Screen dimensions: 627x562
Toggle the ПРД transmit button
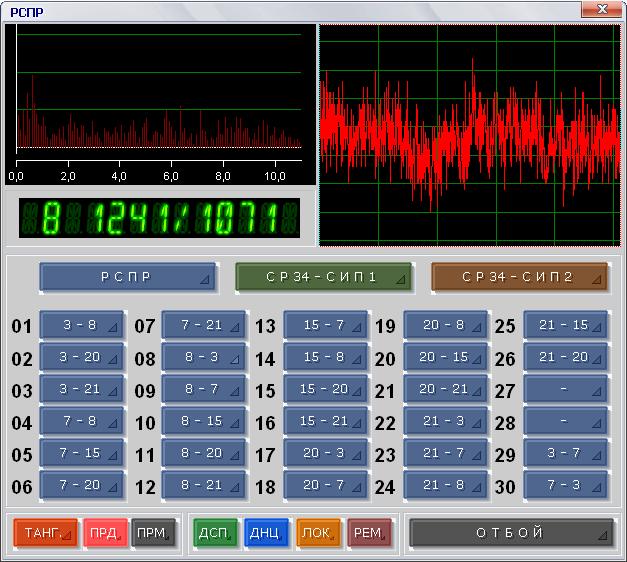106,533
